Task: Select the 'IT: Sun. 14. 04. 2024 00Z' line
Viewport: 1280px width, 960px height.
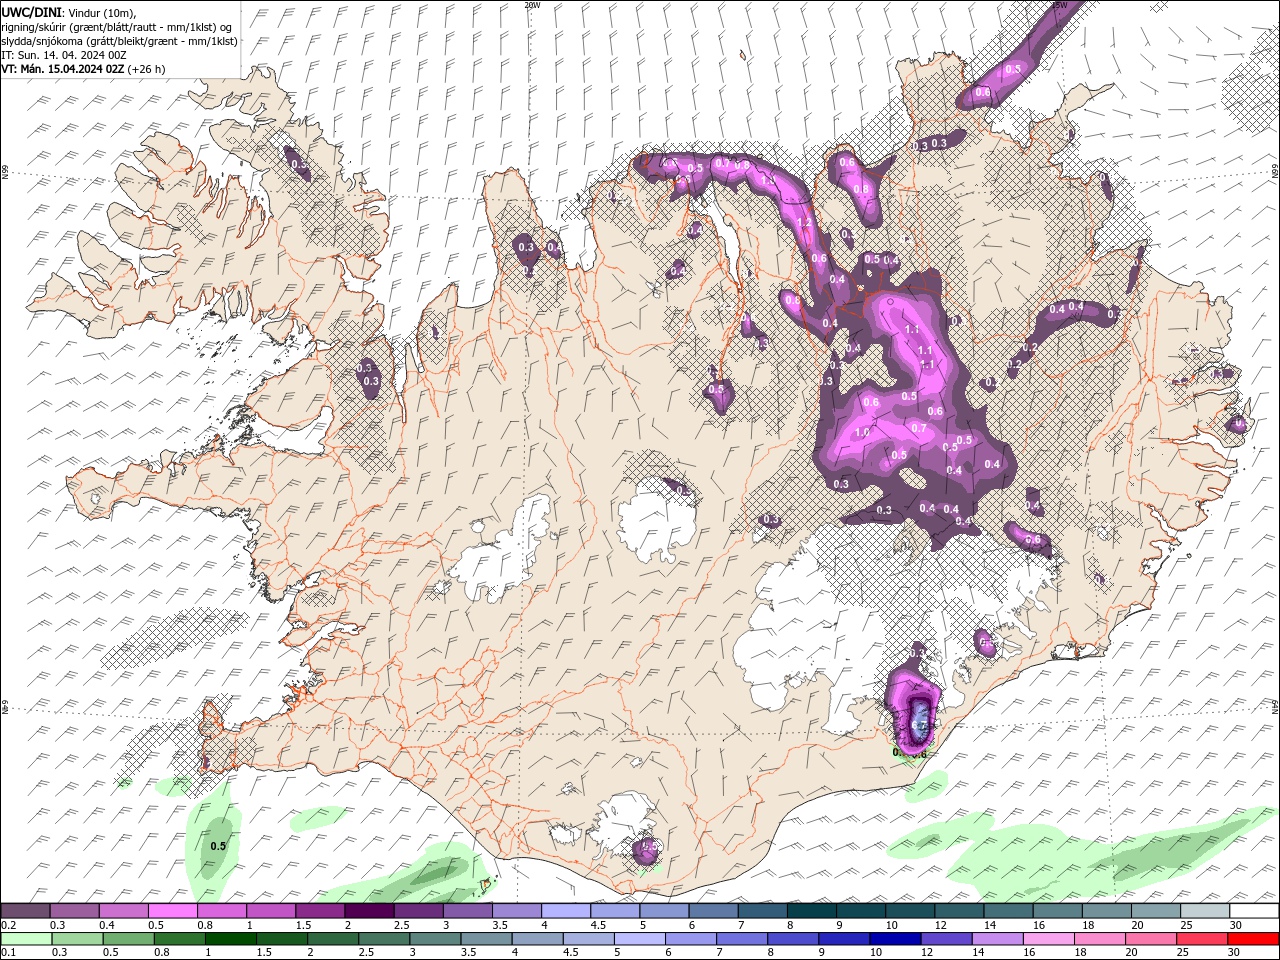Action: 62,55
